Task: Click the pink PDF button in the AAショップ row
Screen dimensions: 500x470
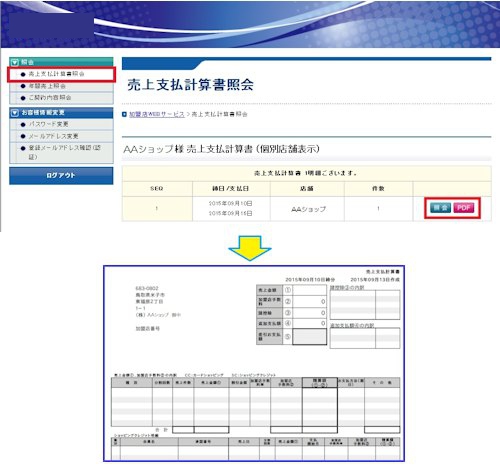Action: click(464, 208)
